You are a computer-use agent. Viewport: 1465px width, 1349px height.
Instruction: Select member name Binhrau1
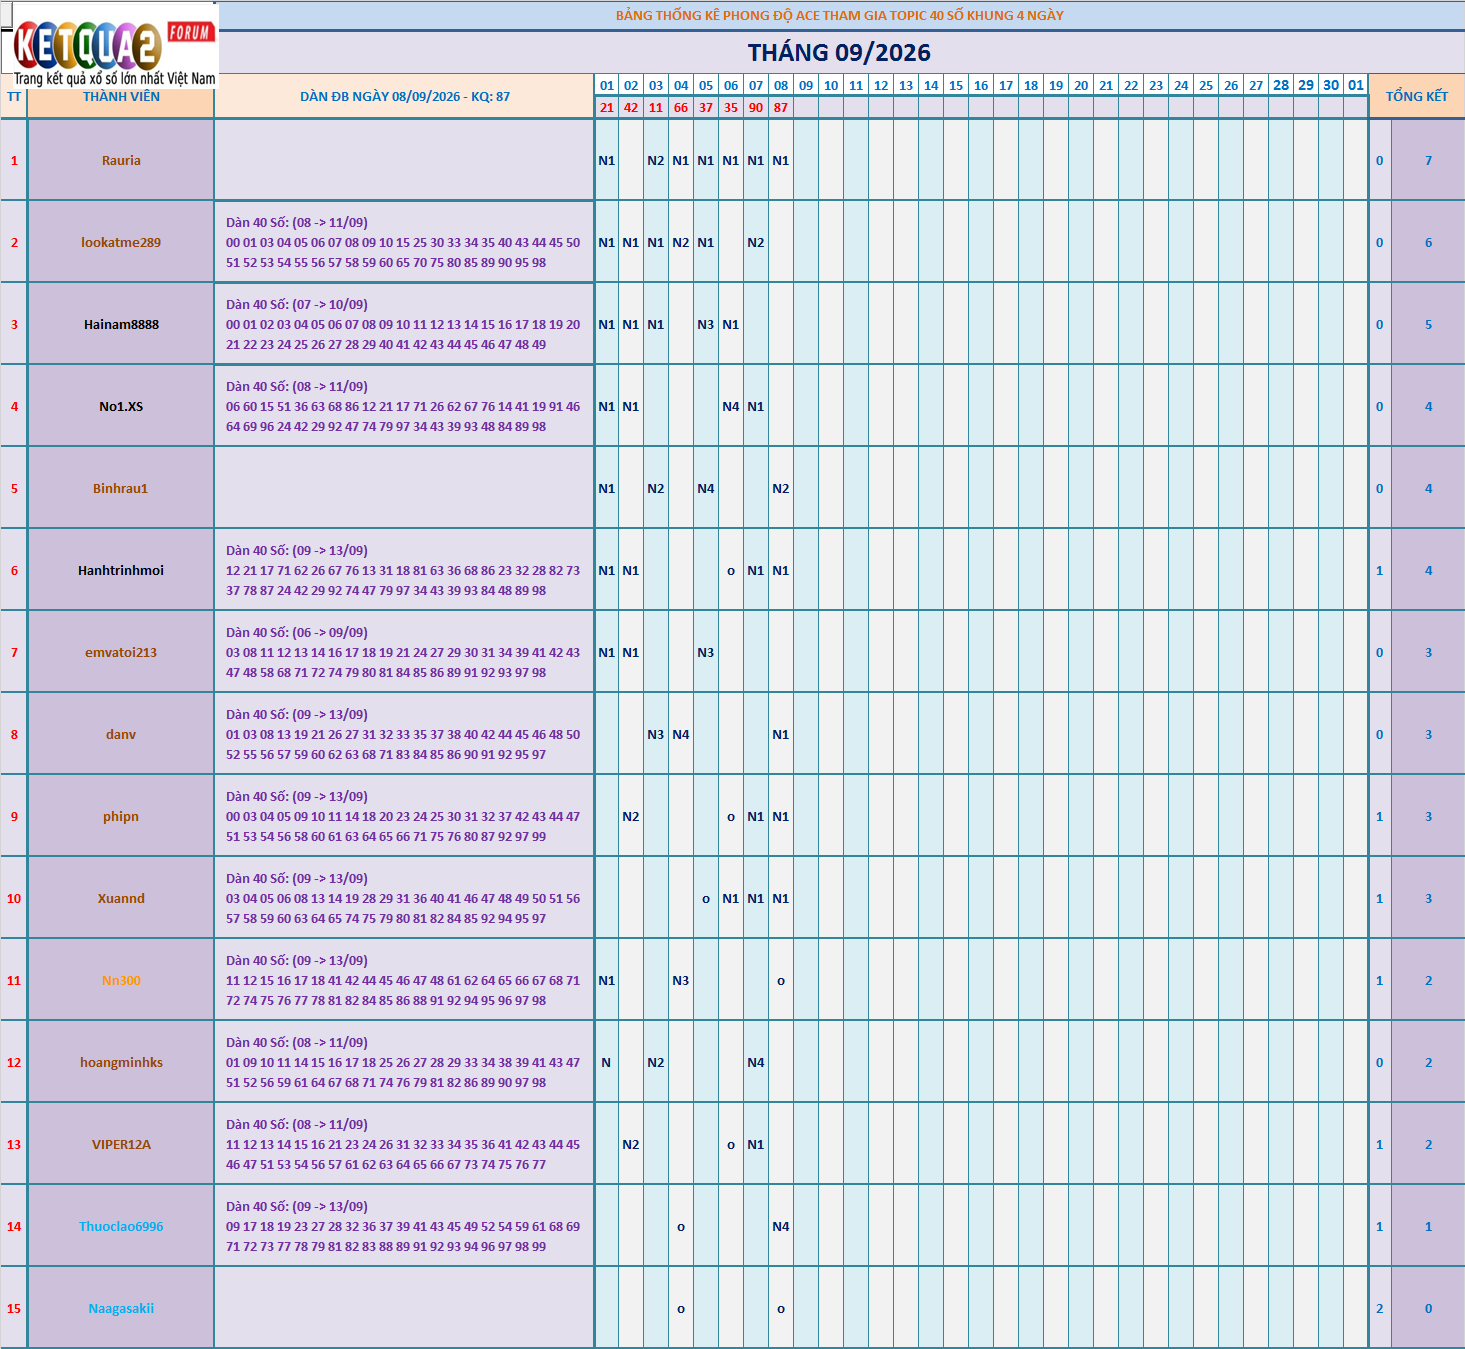[121, 488]
